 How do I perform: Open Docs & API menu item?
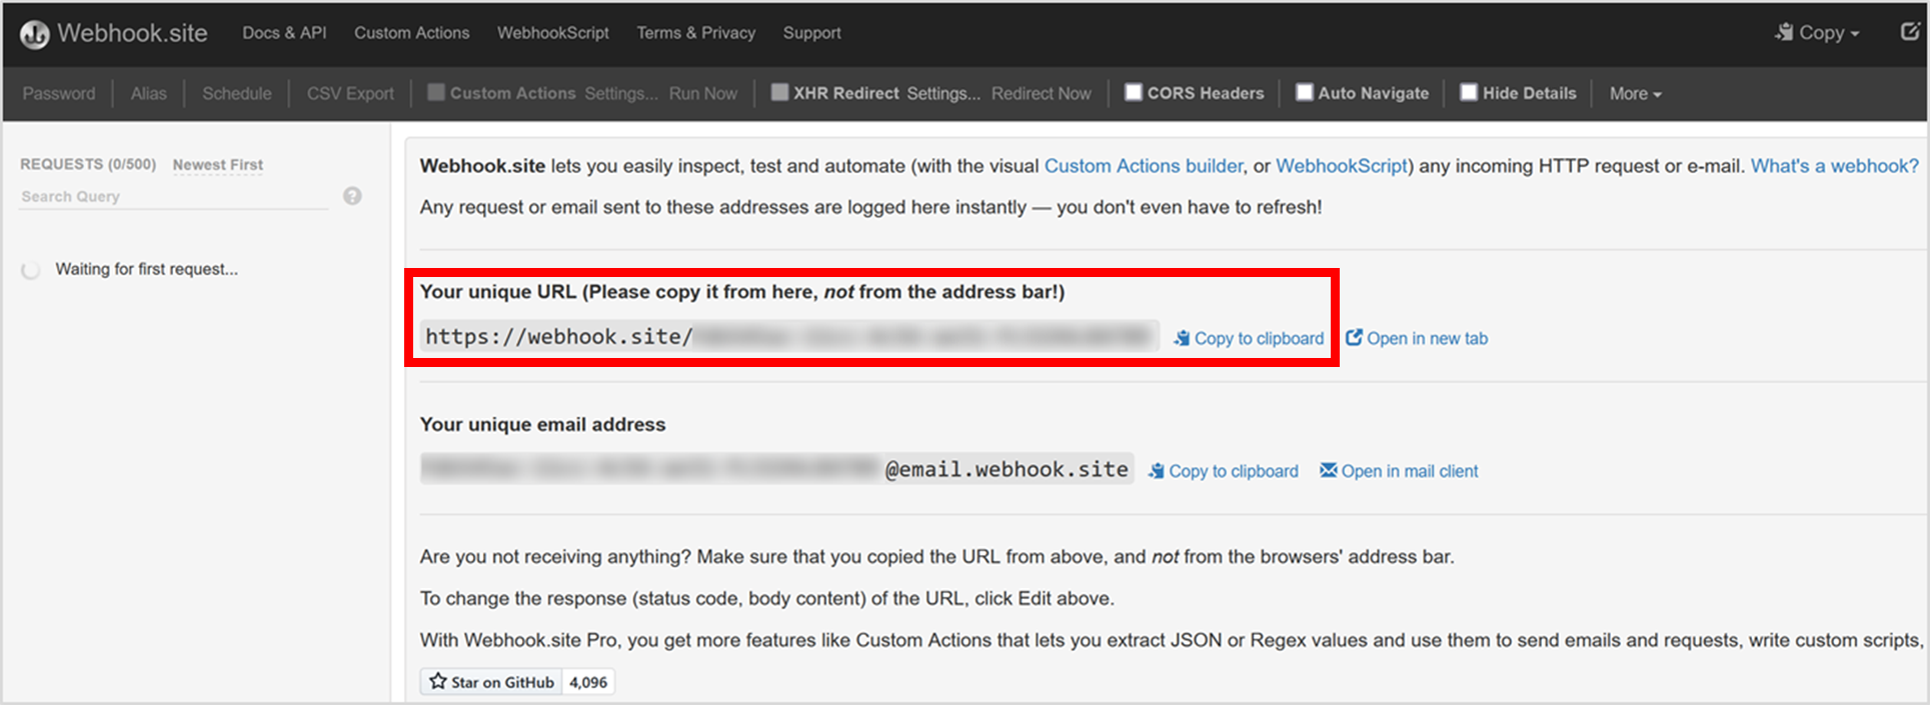click(284, 33)
